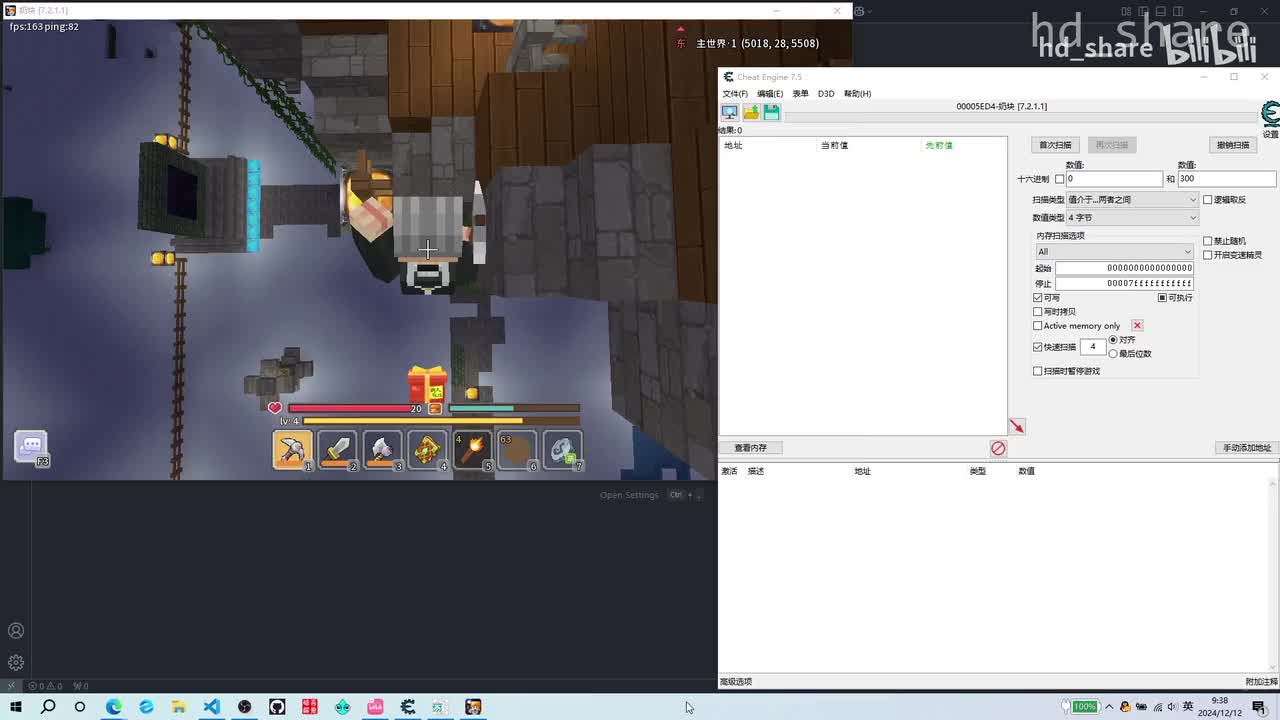
Task: Select the pickaxe in hotbar slot 1
Action: coord(293,451)
